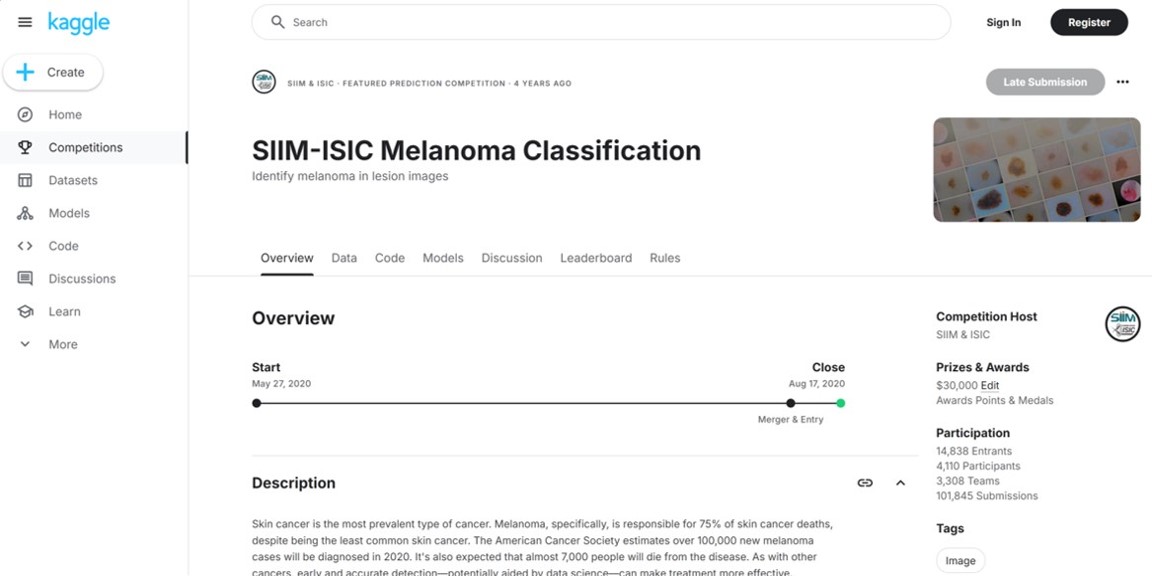Viewport: 1152px width, 576px height.
Task: Open Datasets via the table icon
Action: (x=25, y=180)
